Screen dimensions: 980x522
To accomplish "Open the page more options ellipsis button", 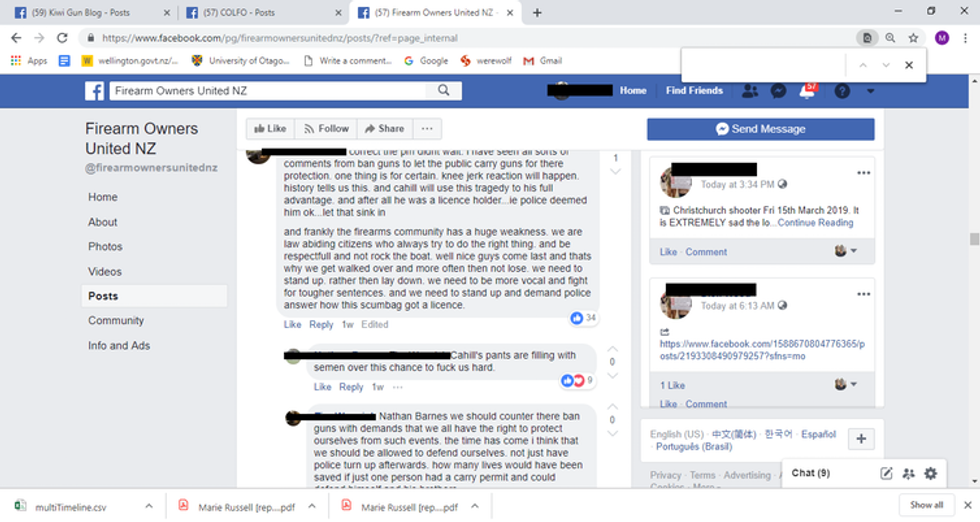I will click(427, 129).
